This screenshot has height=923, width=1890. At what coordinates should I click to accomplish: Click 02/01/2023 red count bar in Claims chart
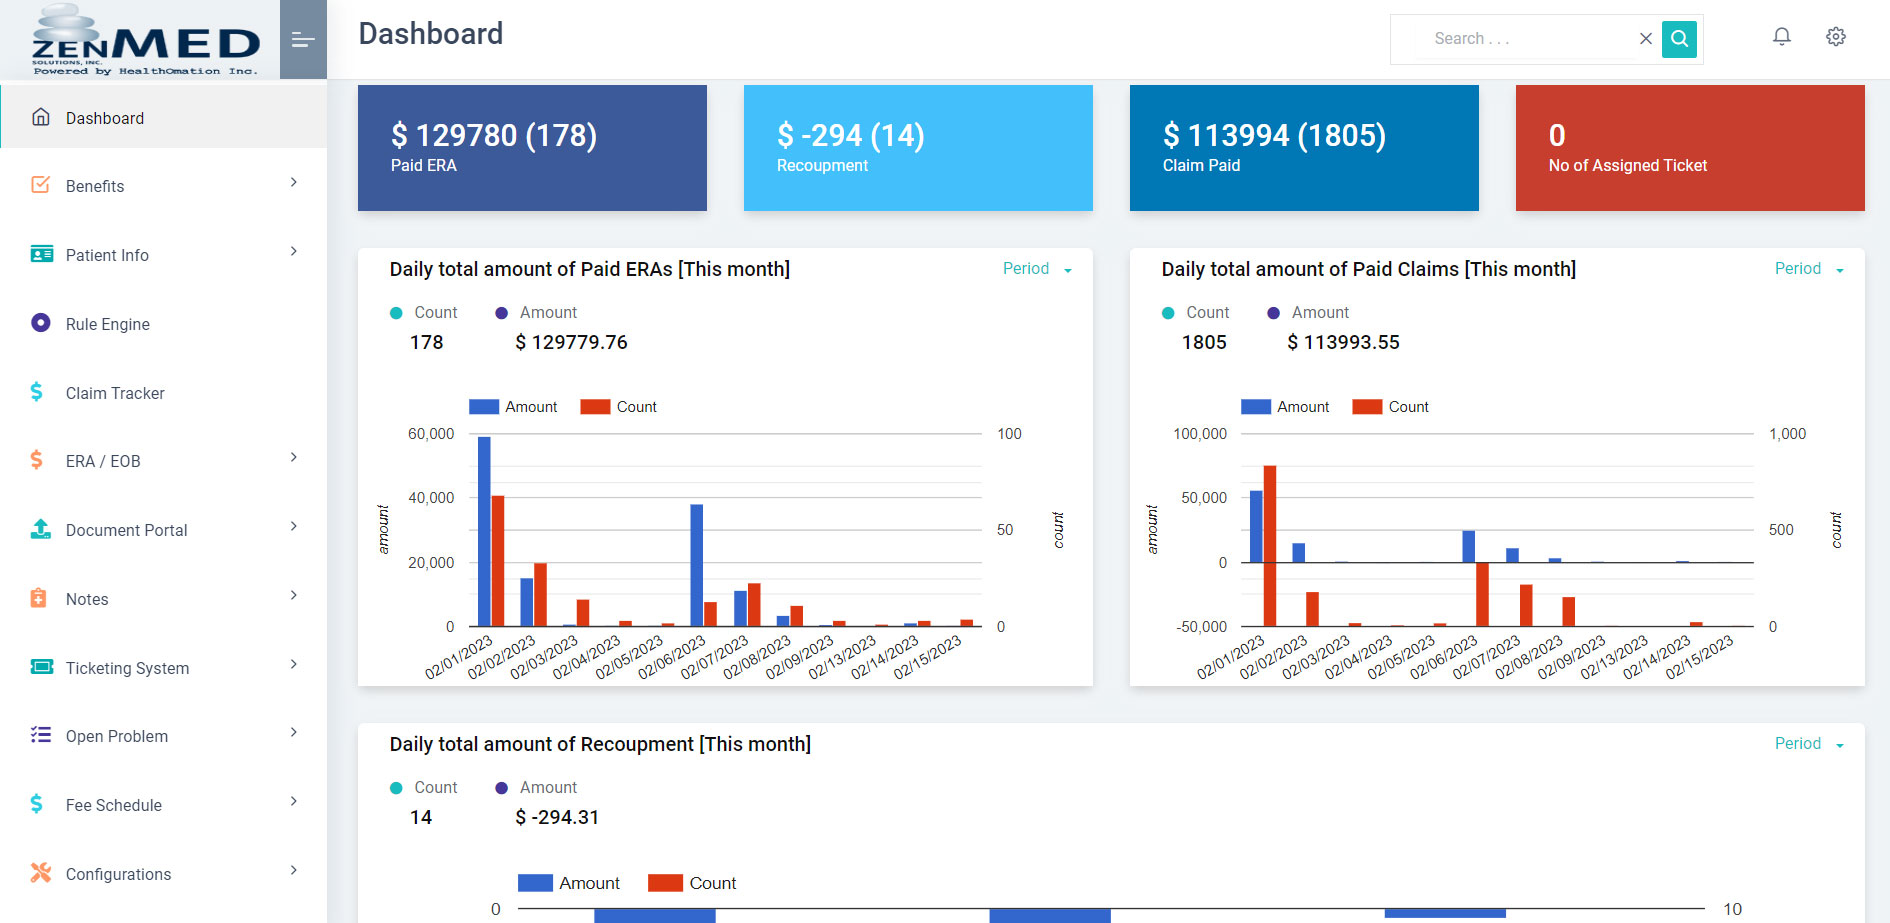click(1270, 546)
